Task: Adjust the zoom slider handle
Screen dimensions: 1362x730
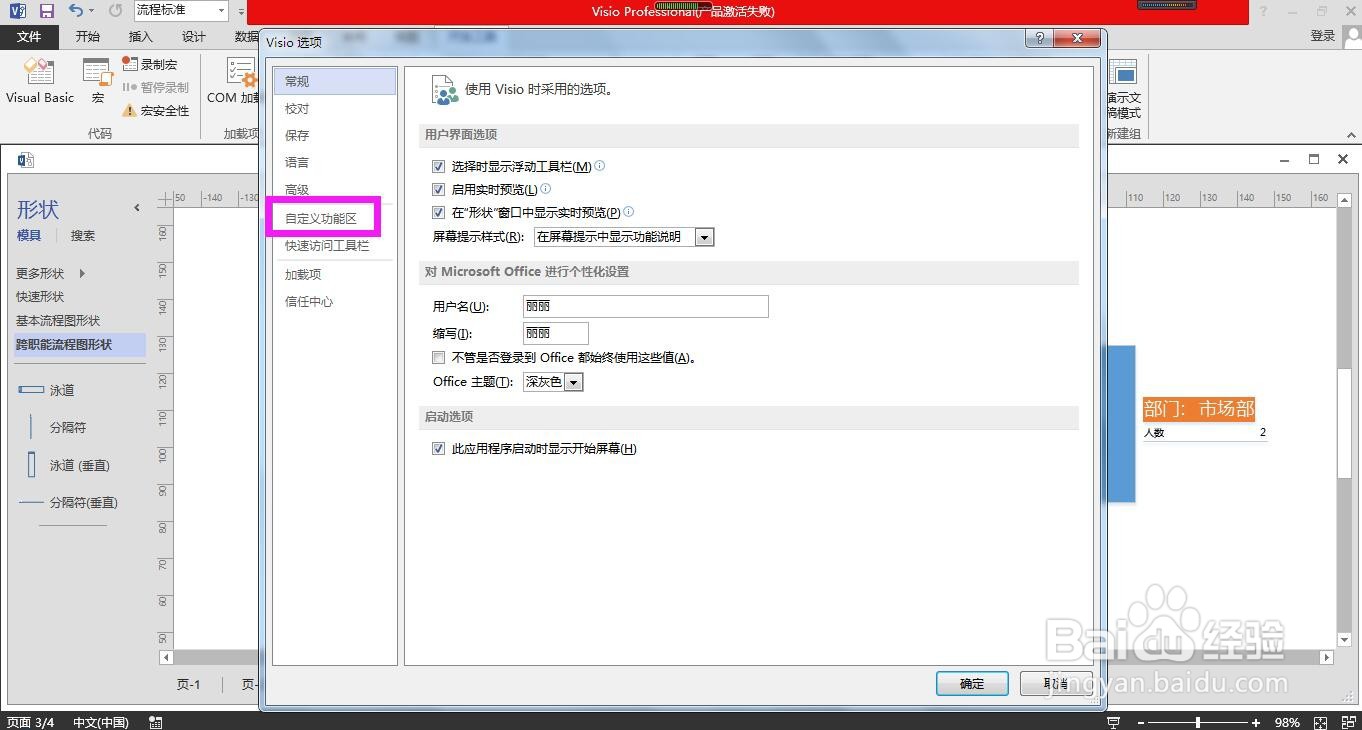Action: pos(1197,722)
